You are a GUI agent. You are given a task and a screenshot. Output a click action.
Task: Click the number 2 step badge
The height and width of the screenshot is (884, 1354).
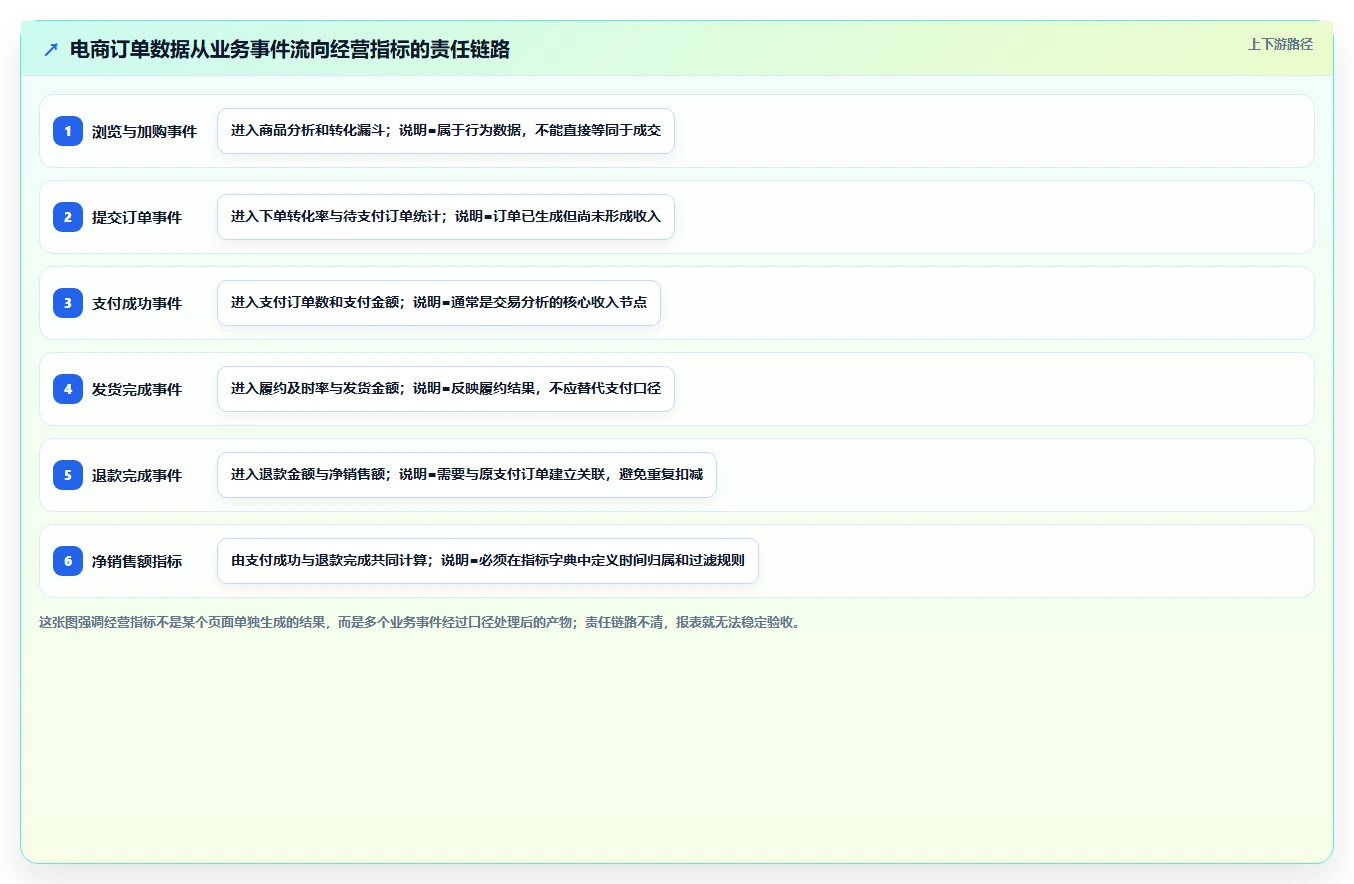(x=68, y=216)
